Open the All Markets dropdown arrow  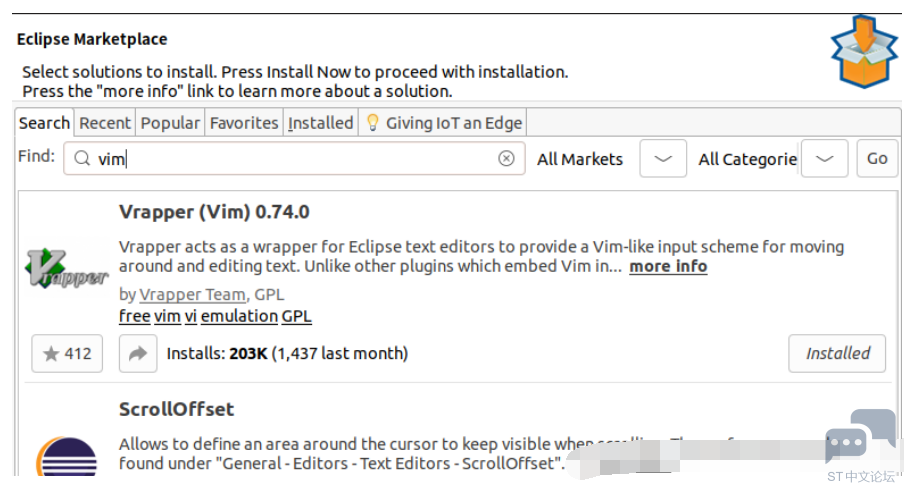663,158
